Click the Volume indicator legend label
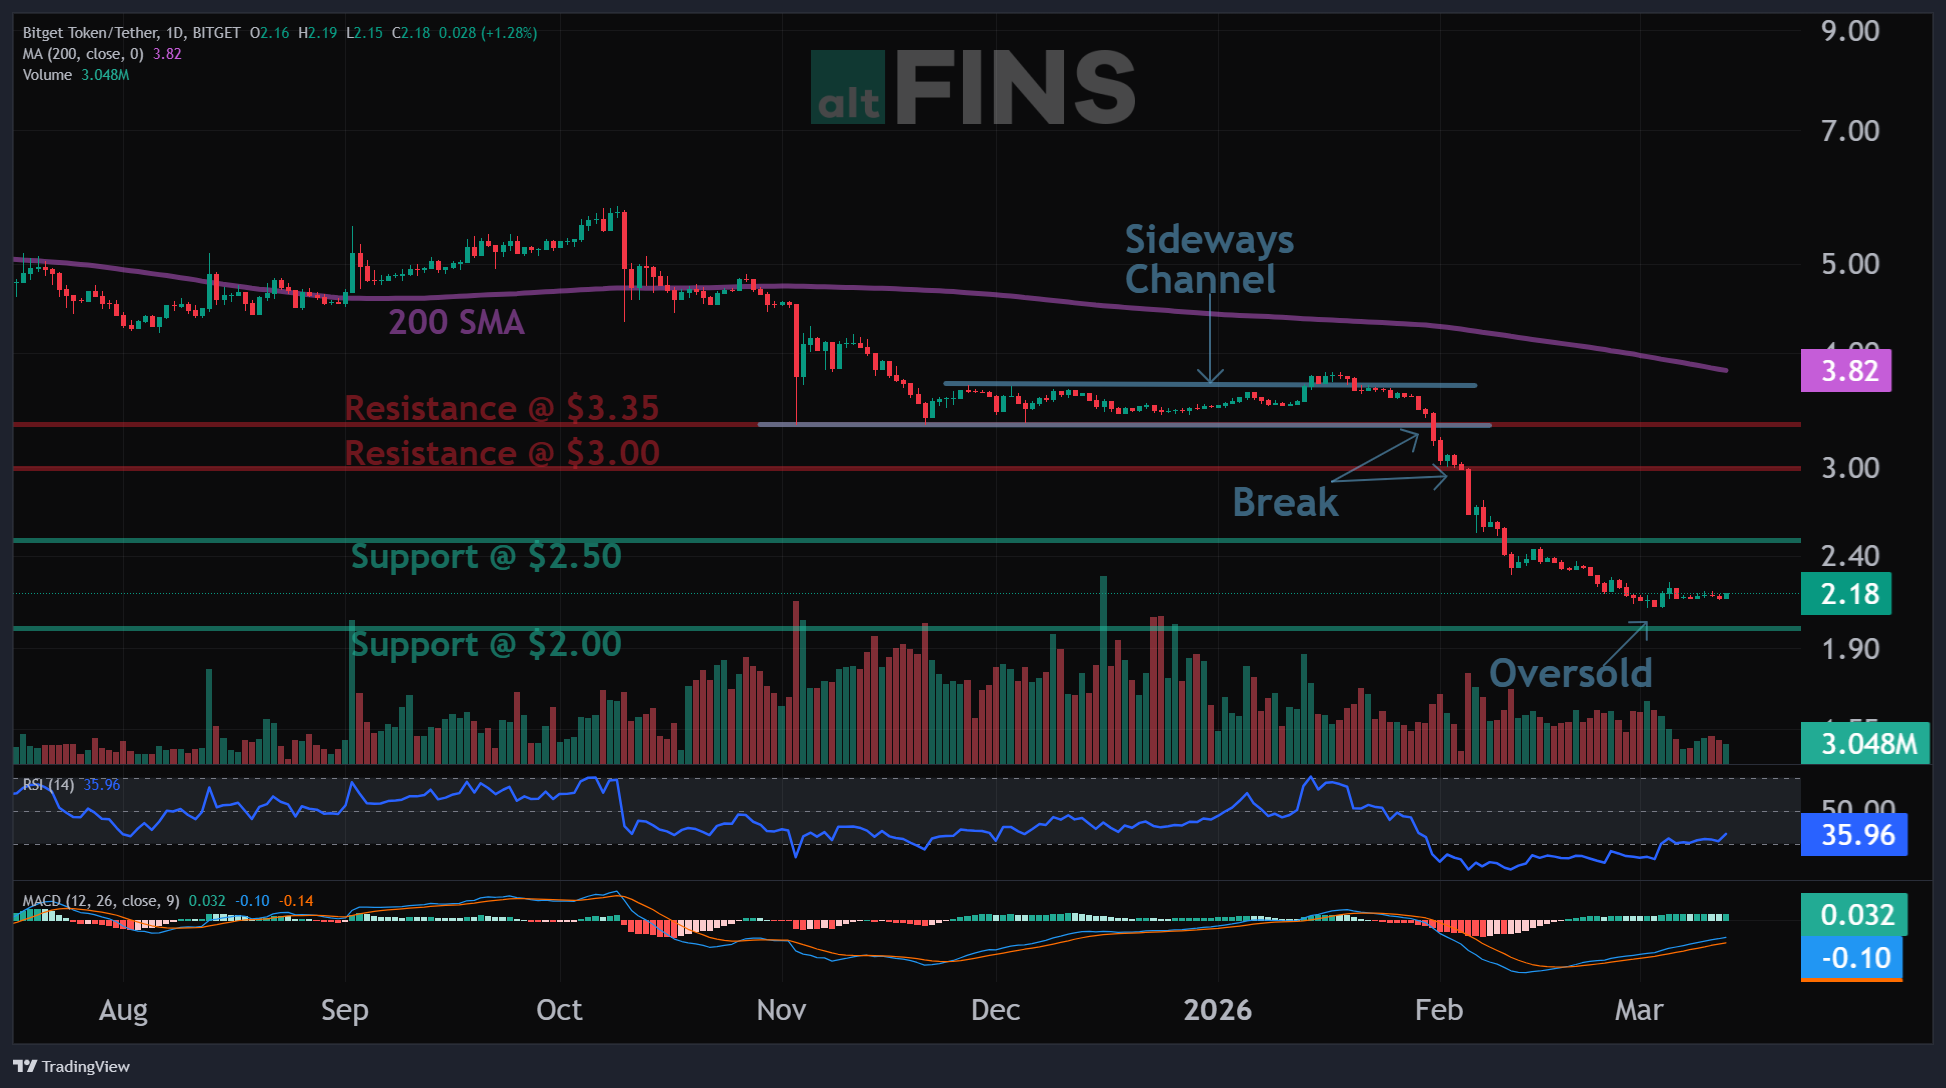This screenshot has width=1946, height=1088. click(47, 75)
